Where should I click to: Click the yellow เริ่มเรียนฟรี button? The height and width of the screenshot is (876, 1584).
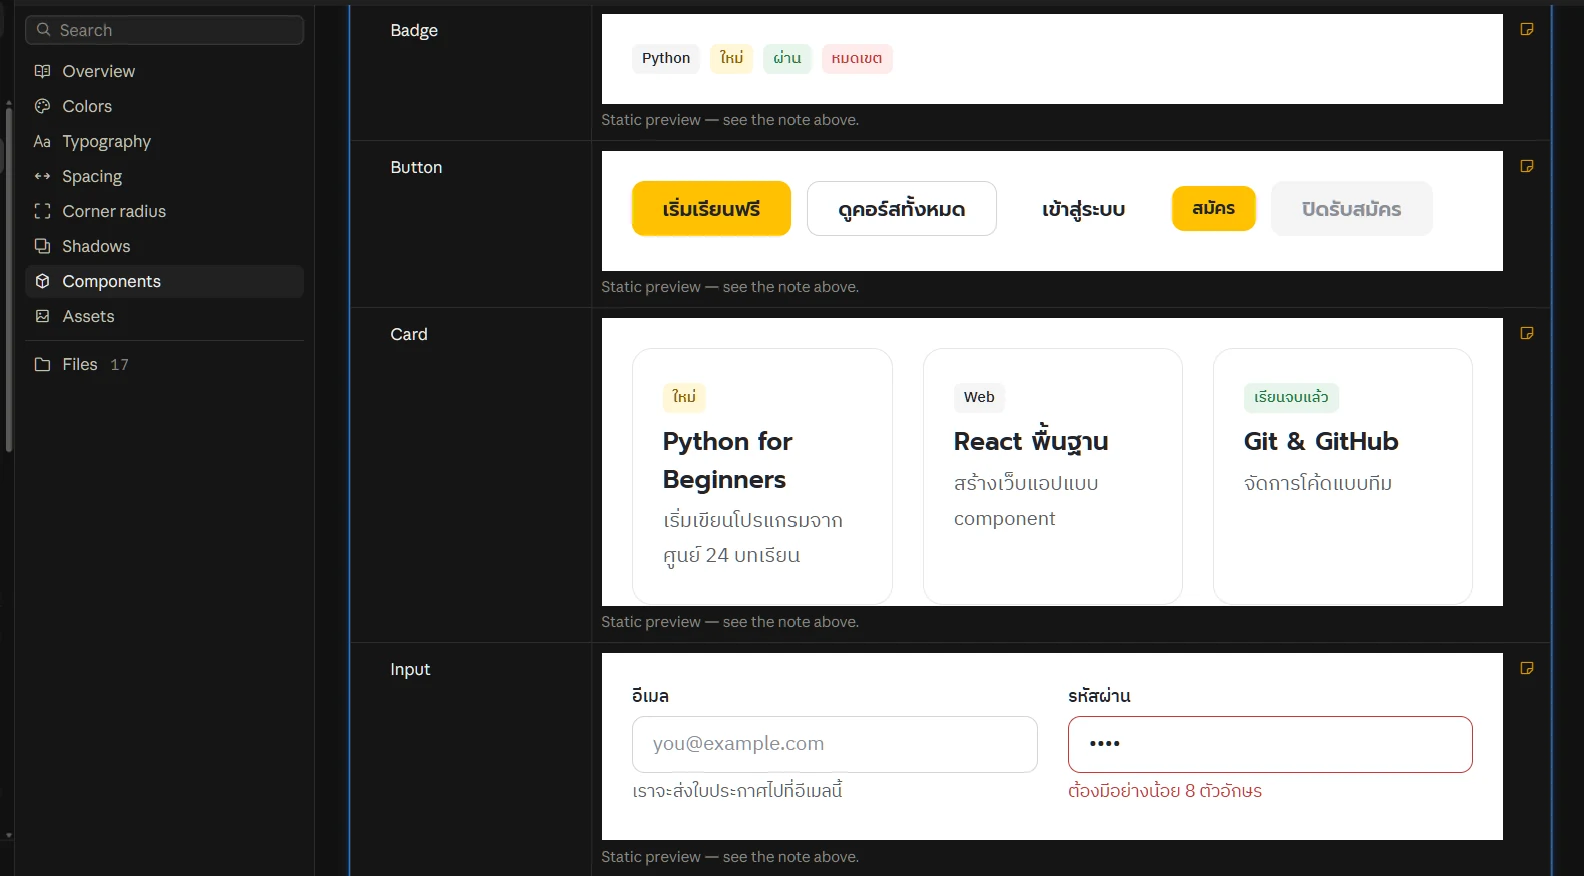click(711, 208)
